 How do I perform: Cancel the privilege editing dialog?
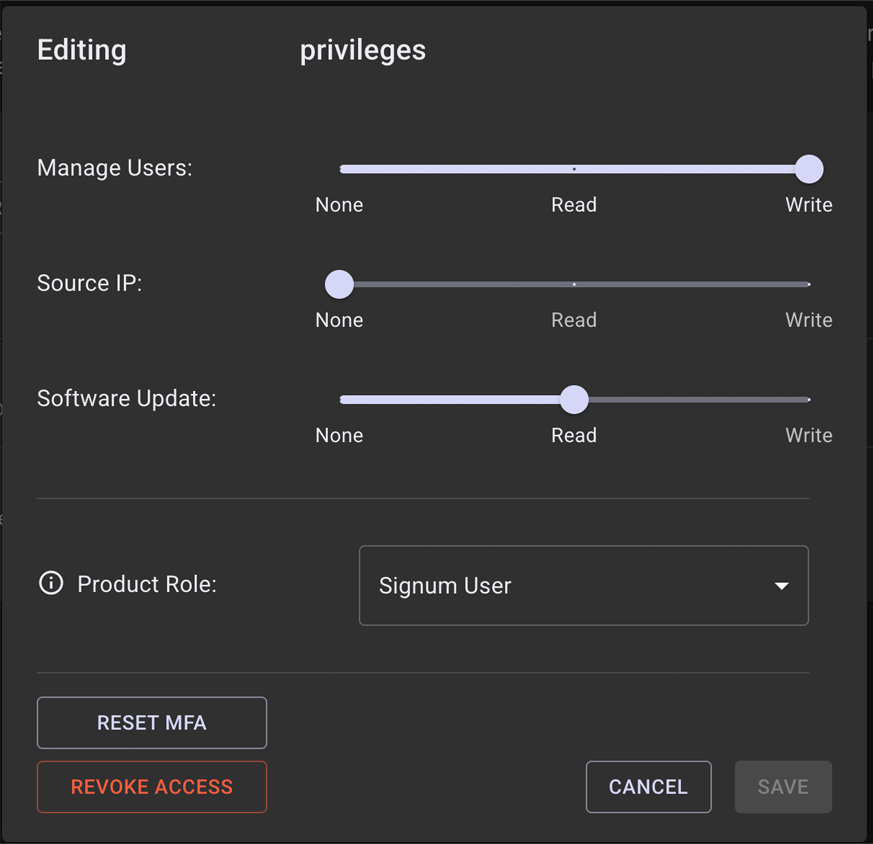pos(648,787)
